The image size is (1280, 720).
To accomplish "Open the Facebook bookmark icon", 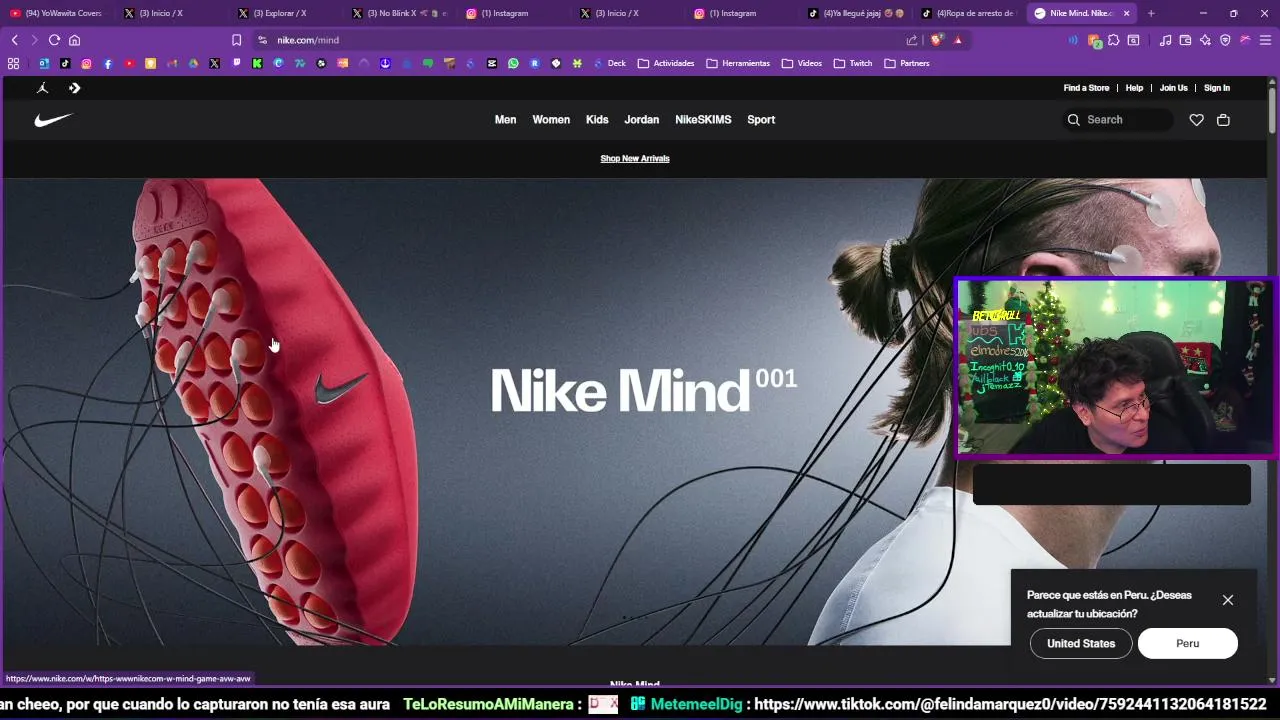I will coord(108,63).
